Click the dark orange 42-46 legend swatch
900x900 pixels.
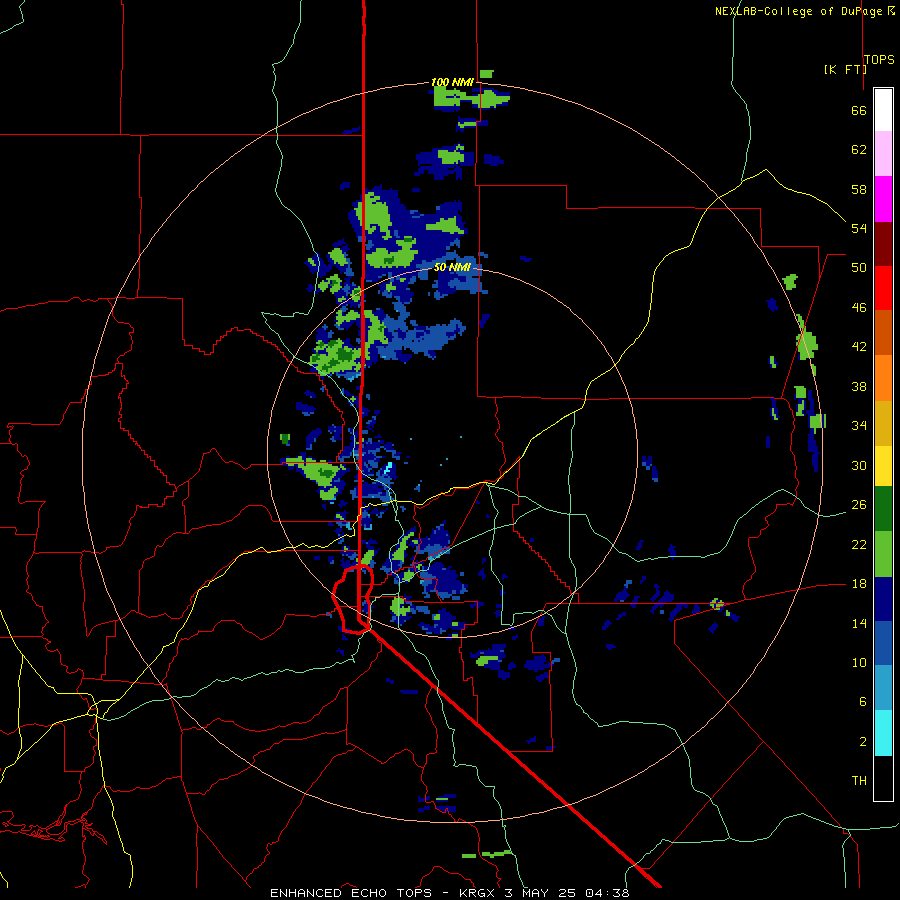[x=883, y=332]
